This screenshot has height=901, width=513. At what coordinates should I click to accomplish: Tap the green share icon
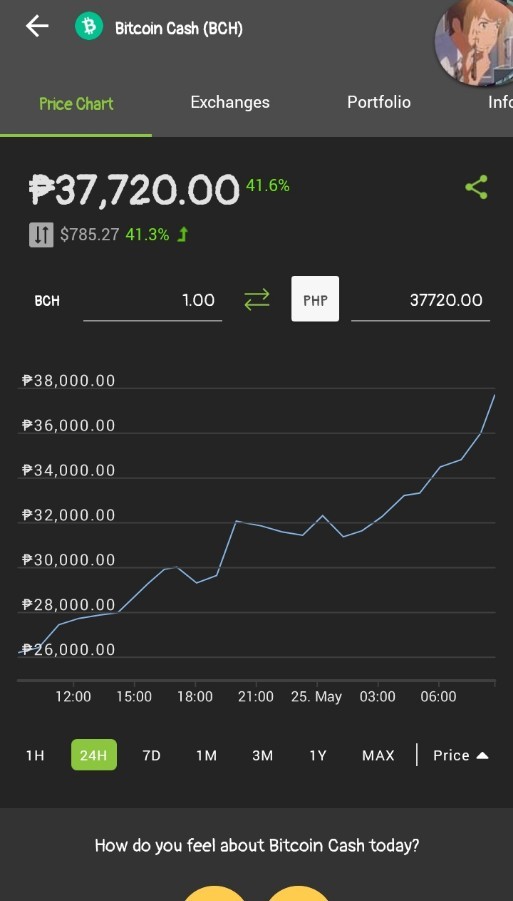coord(476,187)
